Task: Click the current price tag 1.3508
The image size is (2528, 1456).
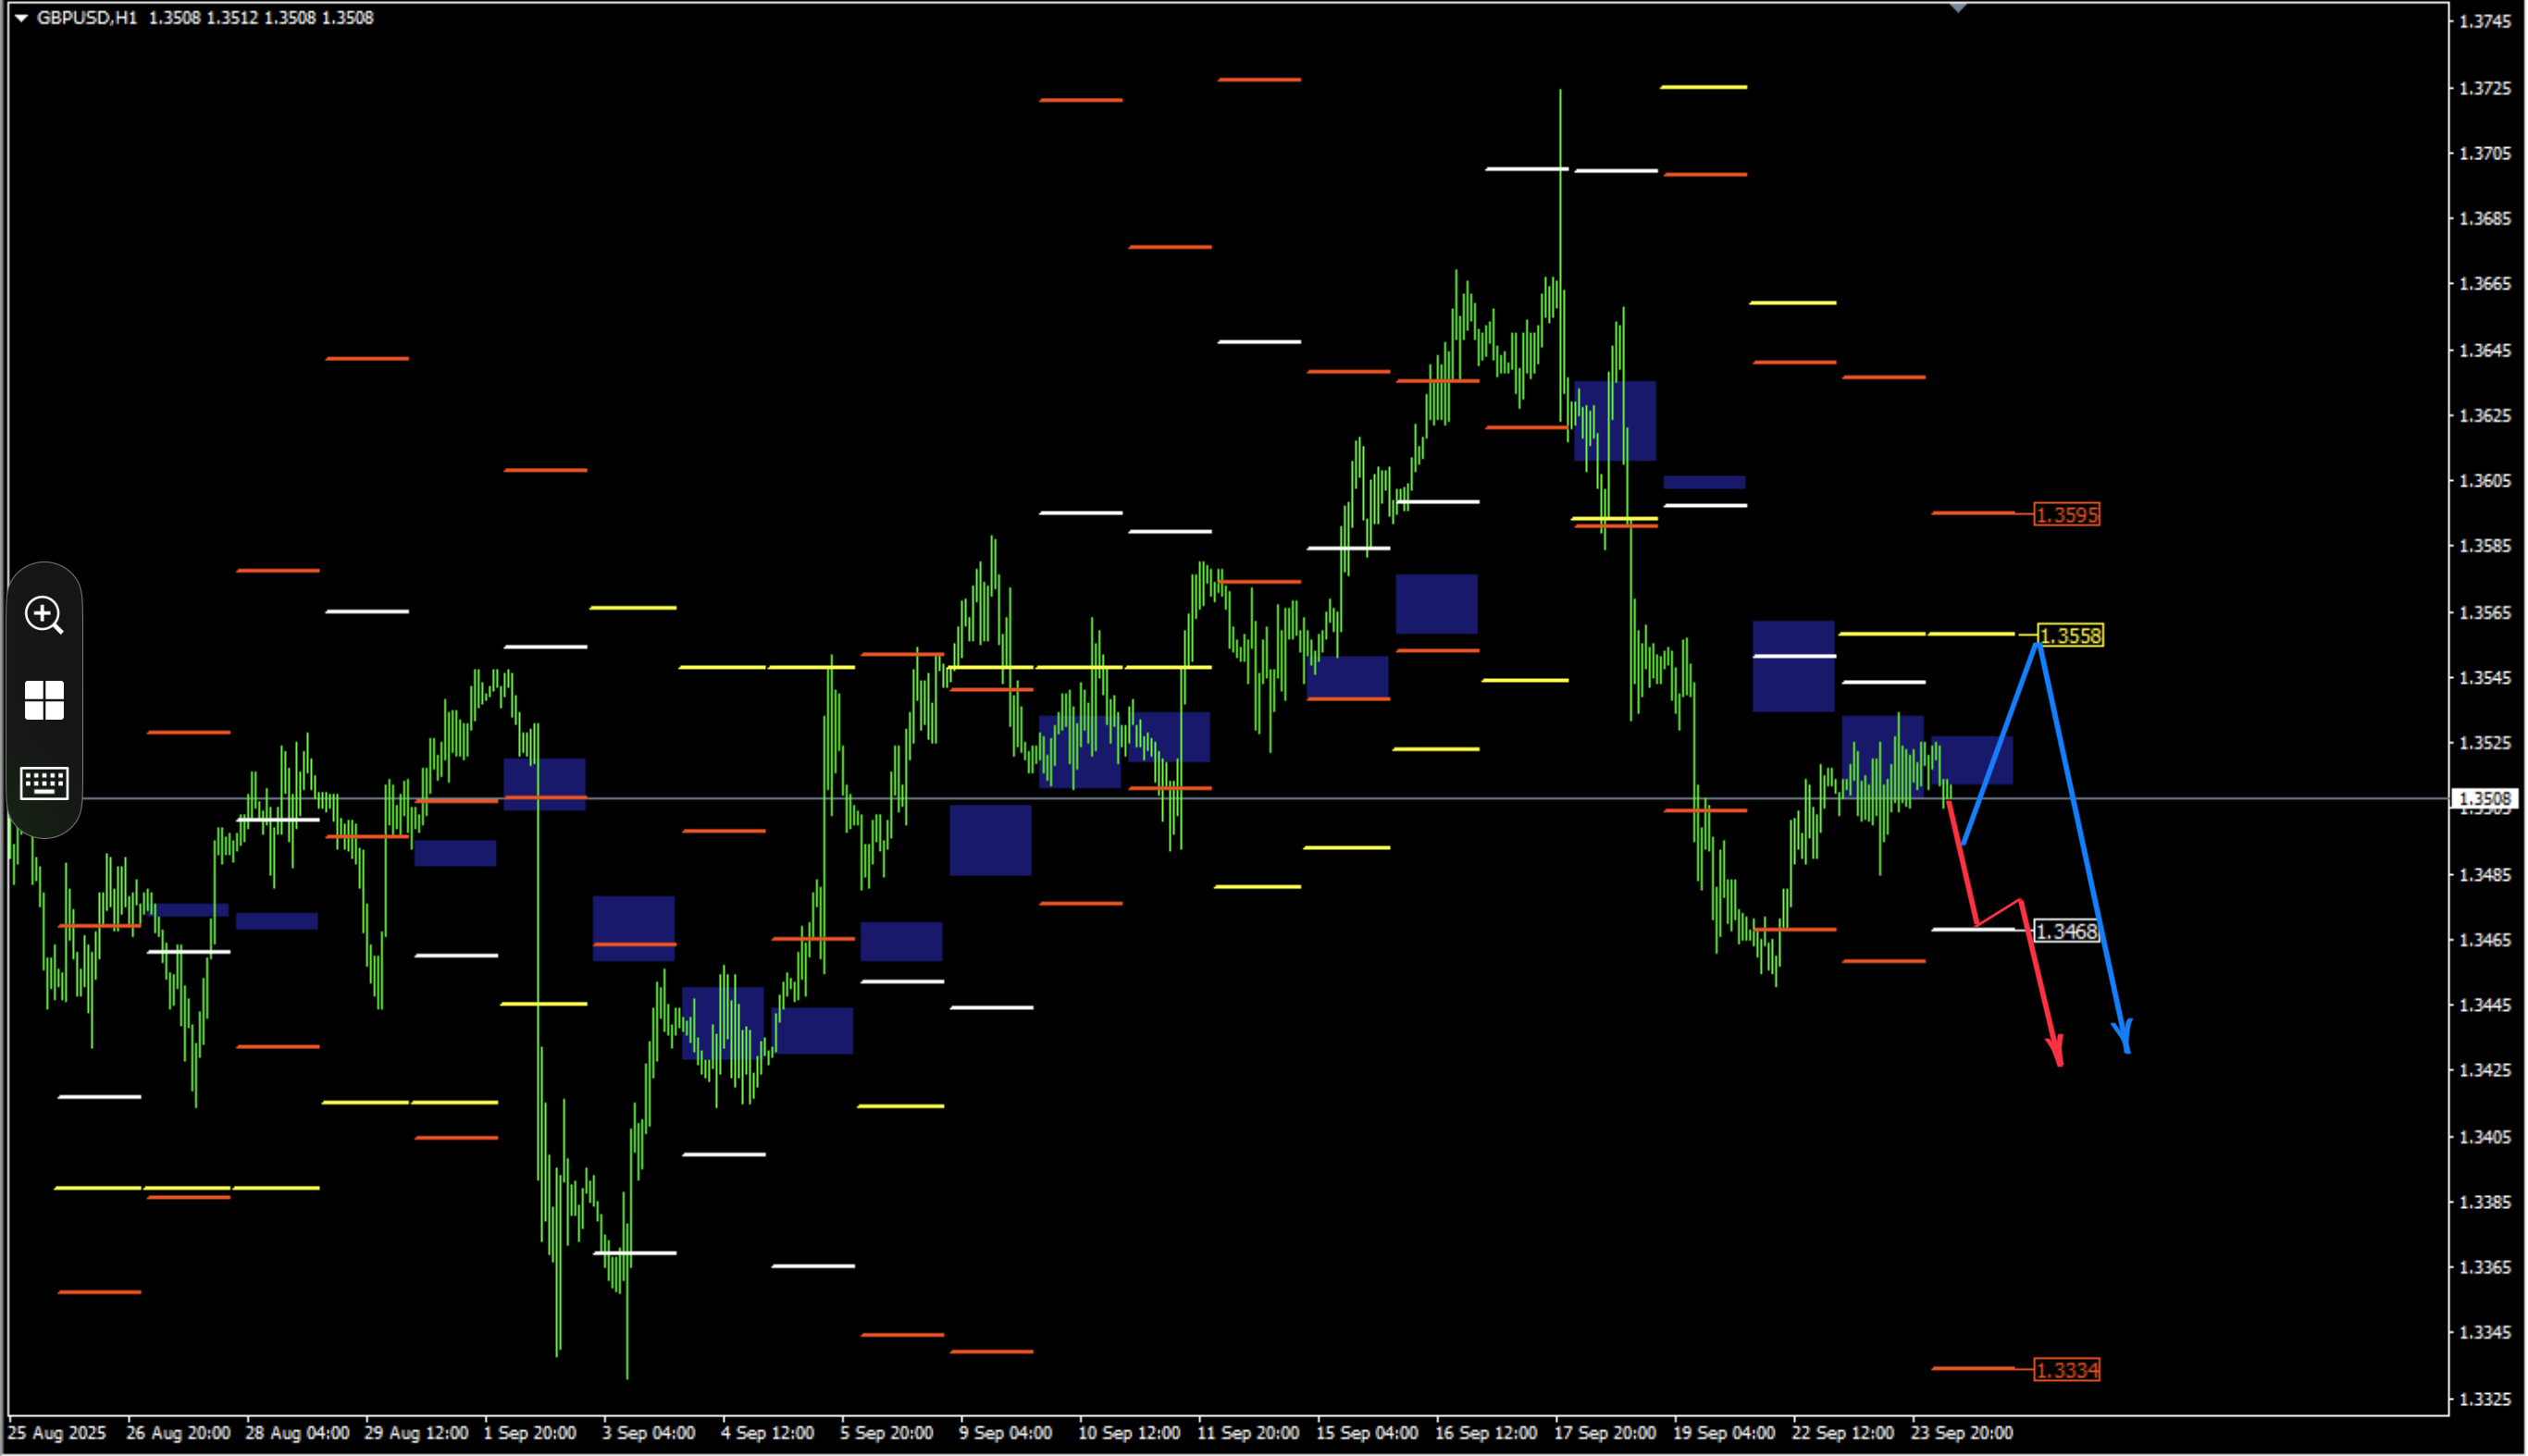Action: [2484, 798]
